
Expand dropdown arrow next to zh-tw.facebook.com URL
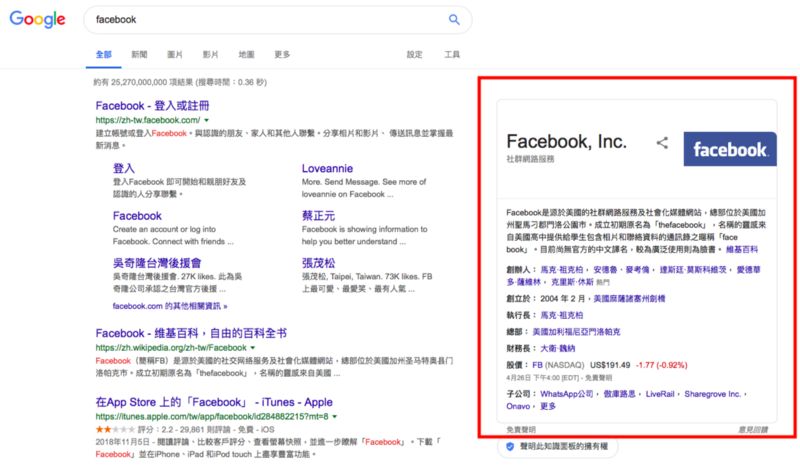tap(207, 120)
